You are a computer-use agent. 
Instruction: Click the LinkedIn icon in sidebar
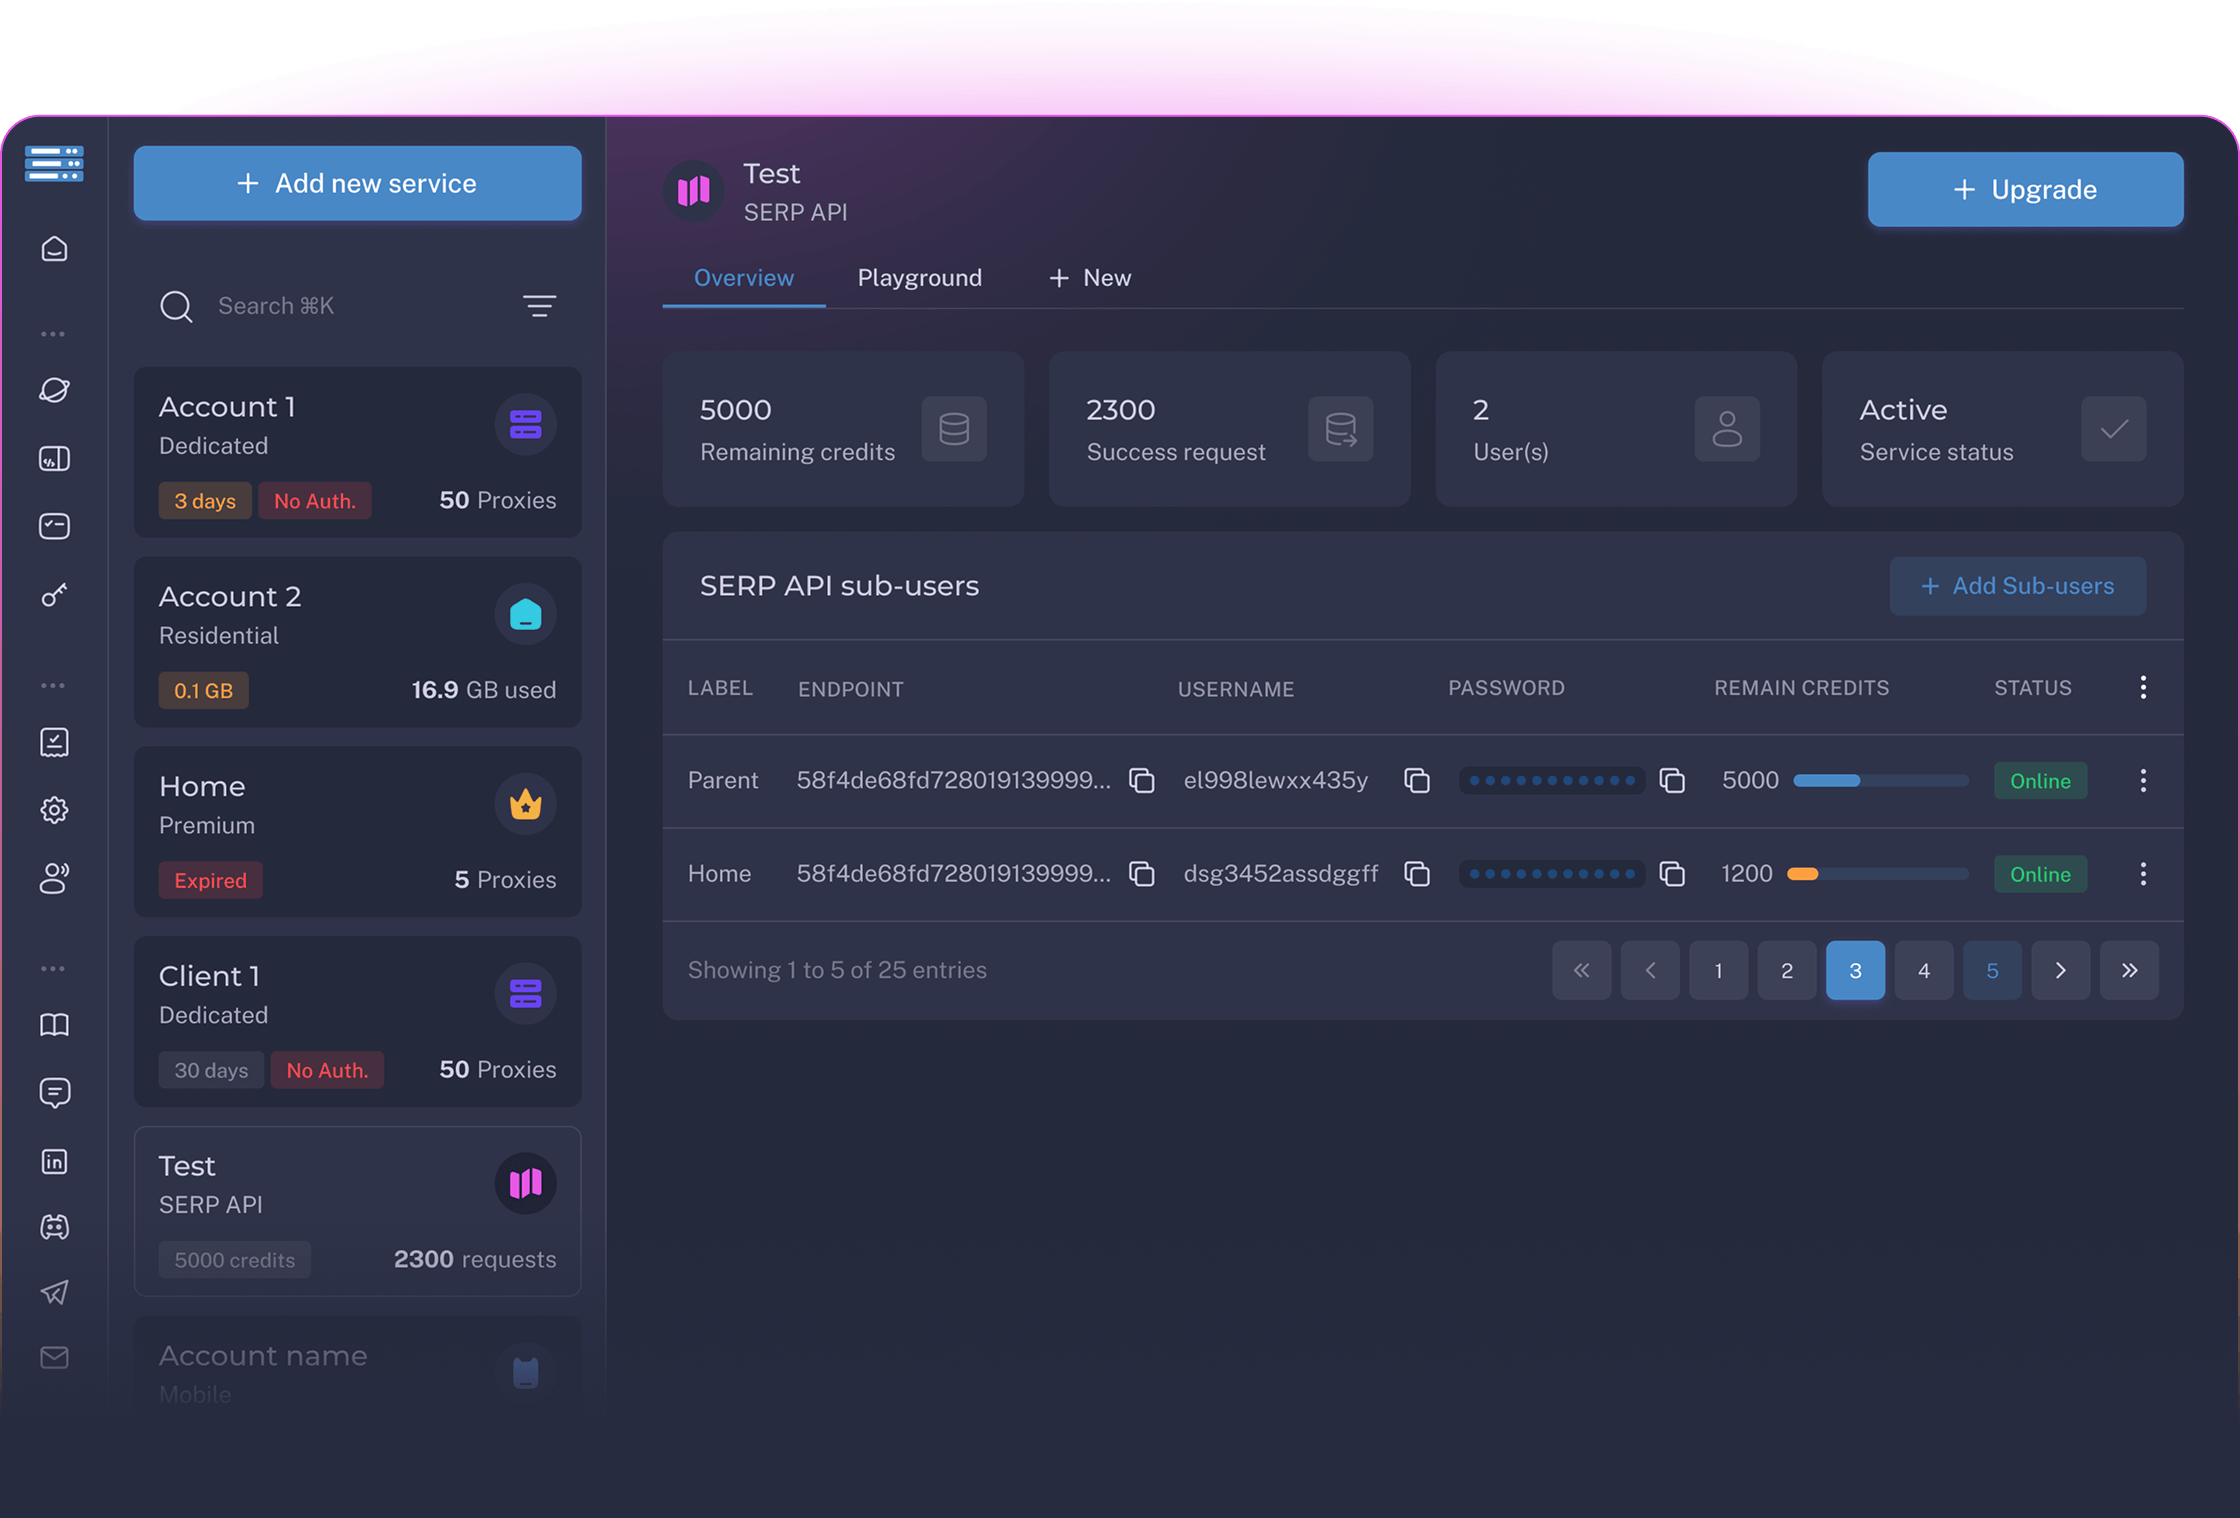[54, 1161]
